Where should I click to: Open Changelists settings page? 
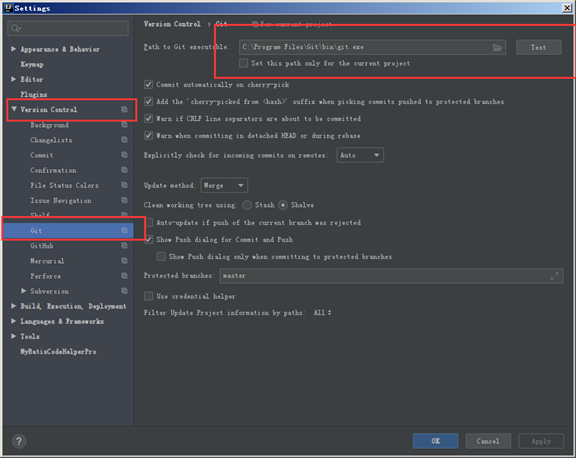click(x=51, y=140)
